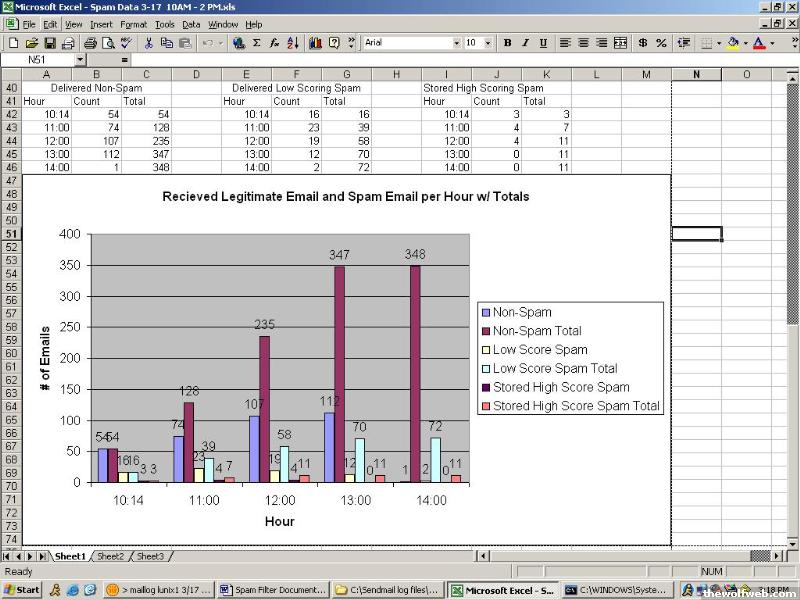
Task: Open the Arial font name dropdown
Action: (455, 43)
